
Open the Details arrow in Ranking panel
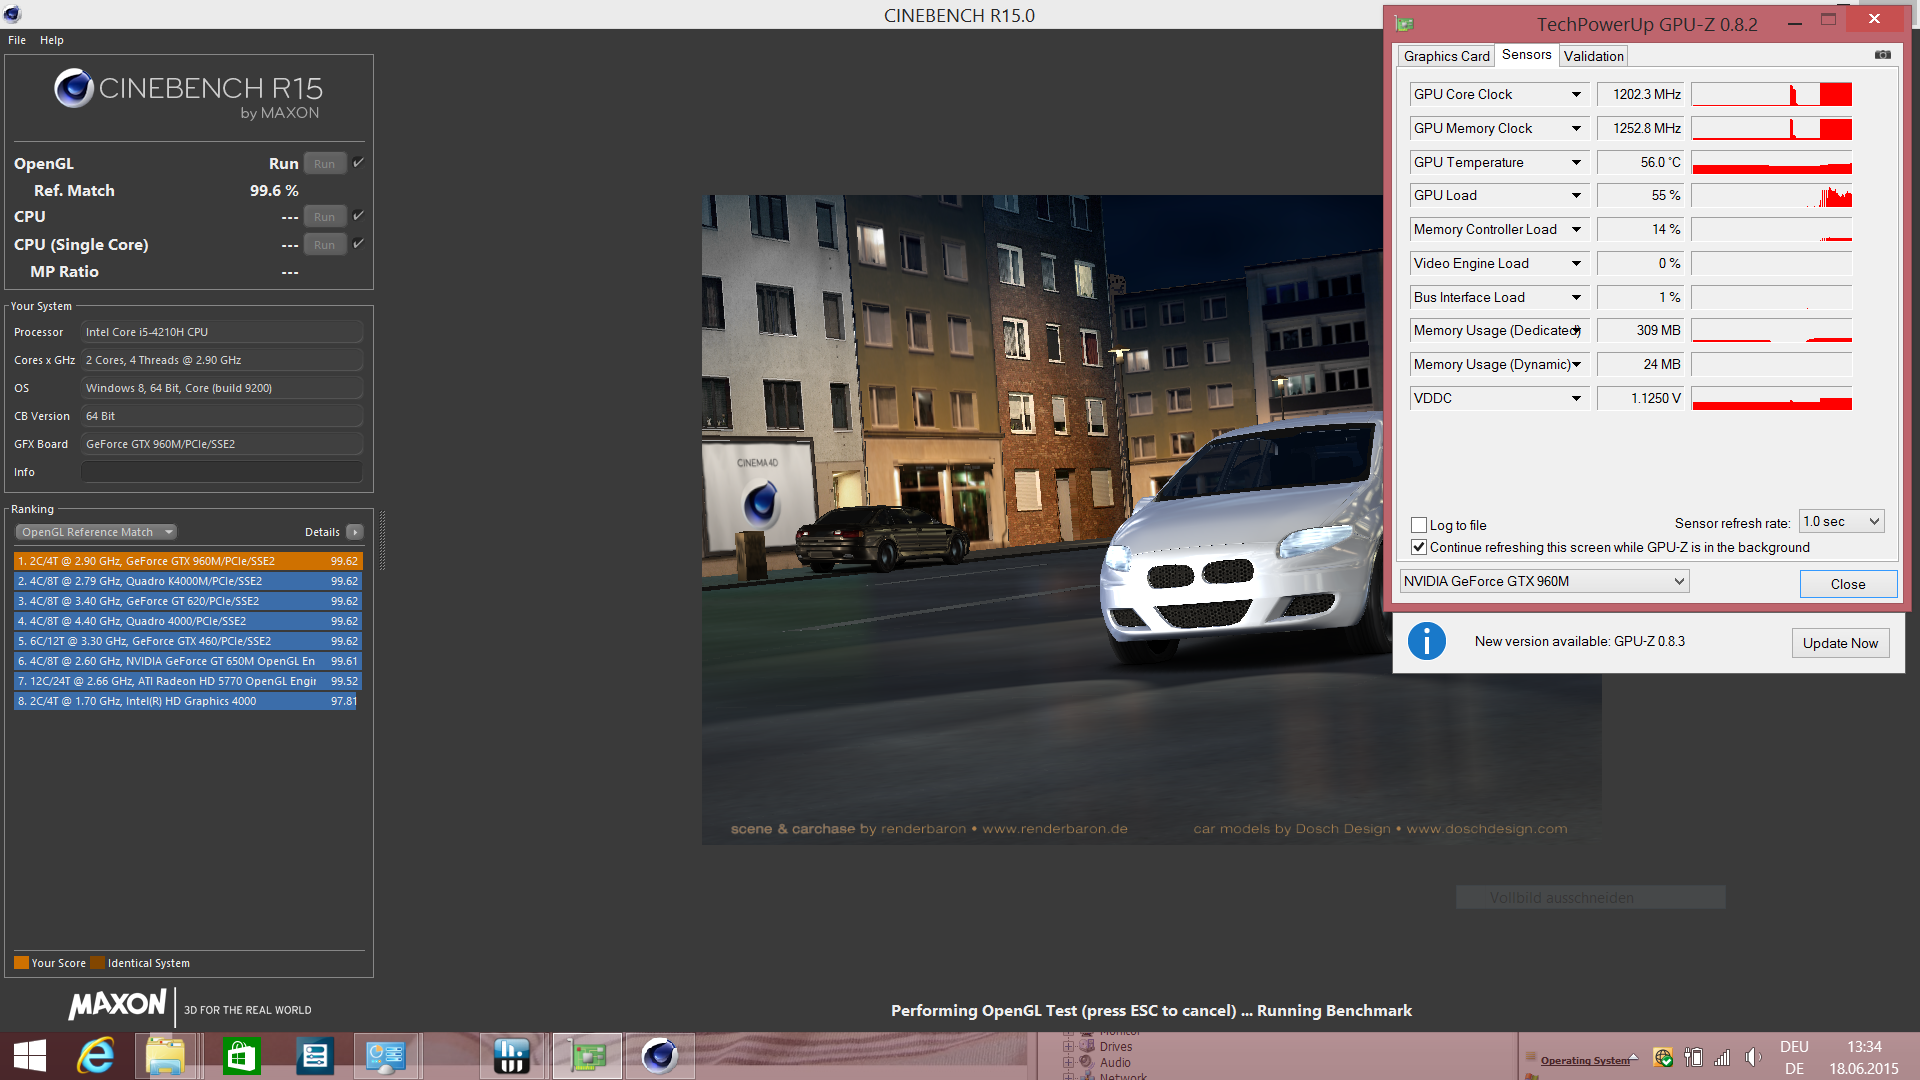(355, 532)
